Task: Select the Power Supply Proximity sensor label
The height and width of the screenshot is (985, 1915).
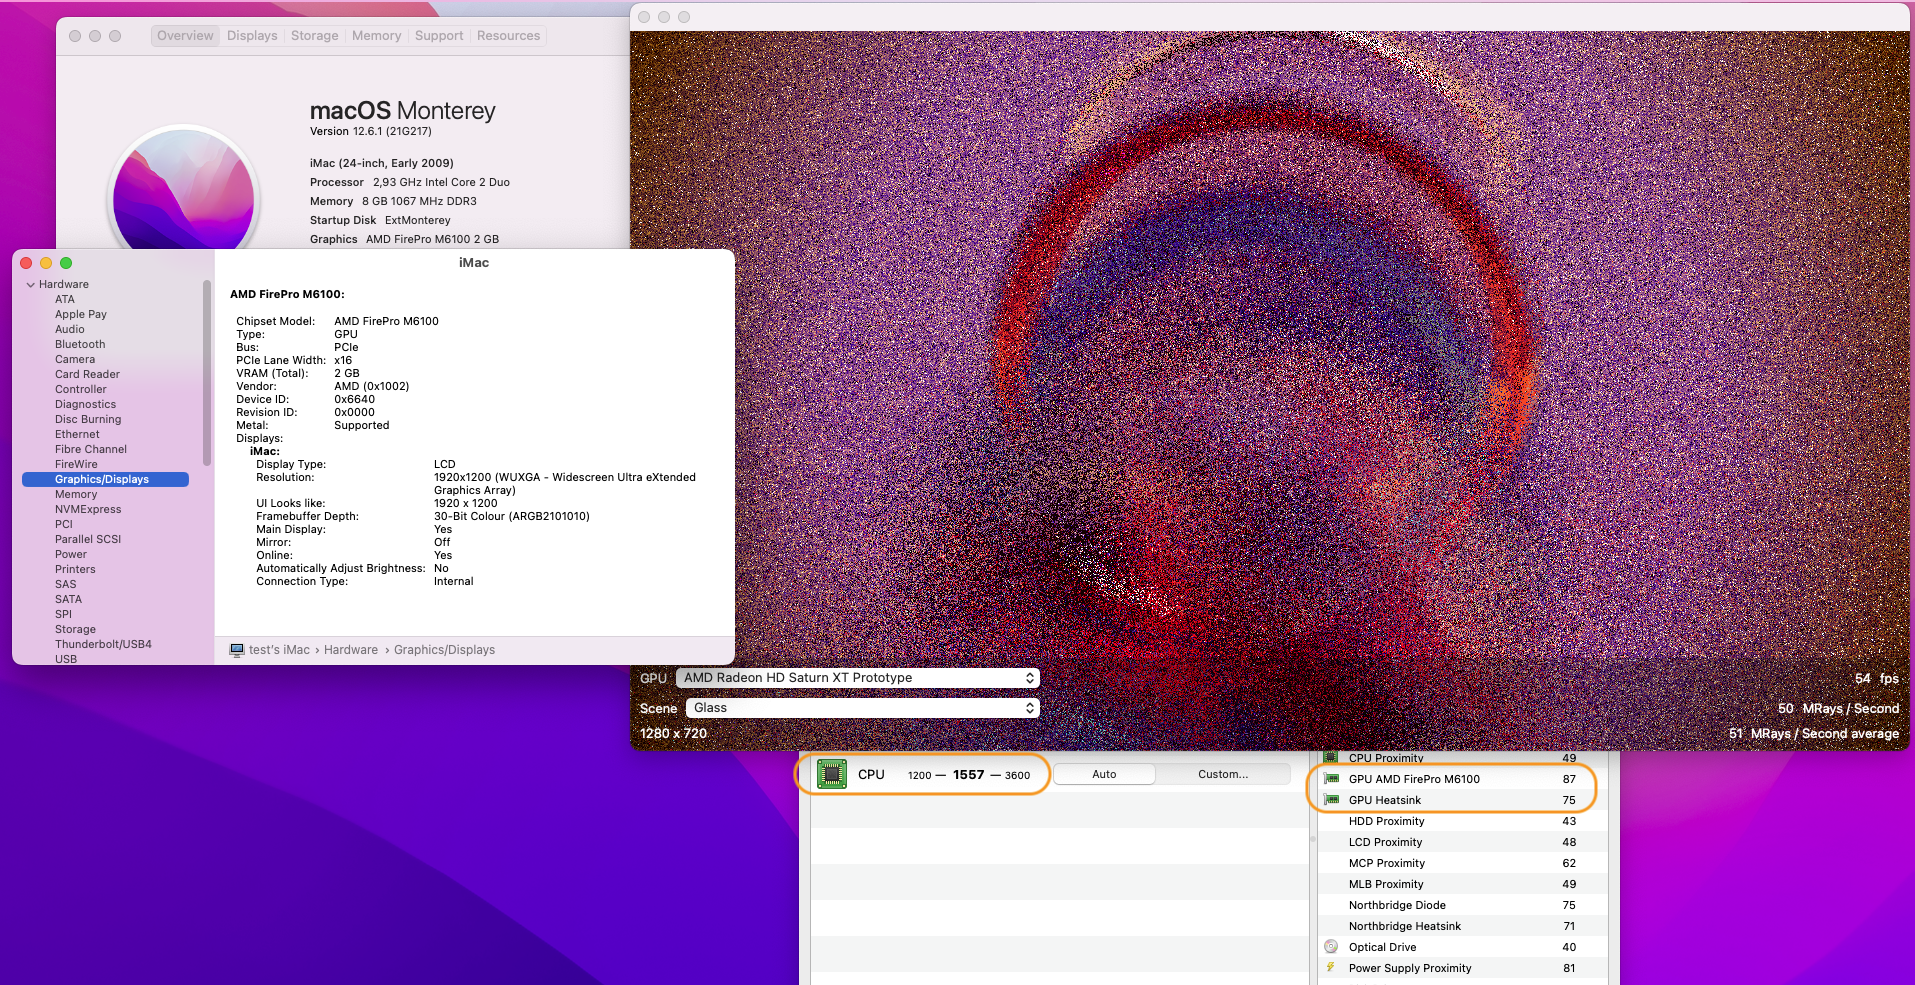Action: [1410, 968]
